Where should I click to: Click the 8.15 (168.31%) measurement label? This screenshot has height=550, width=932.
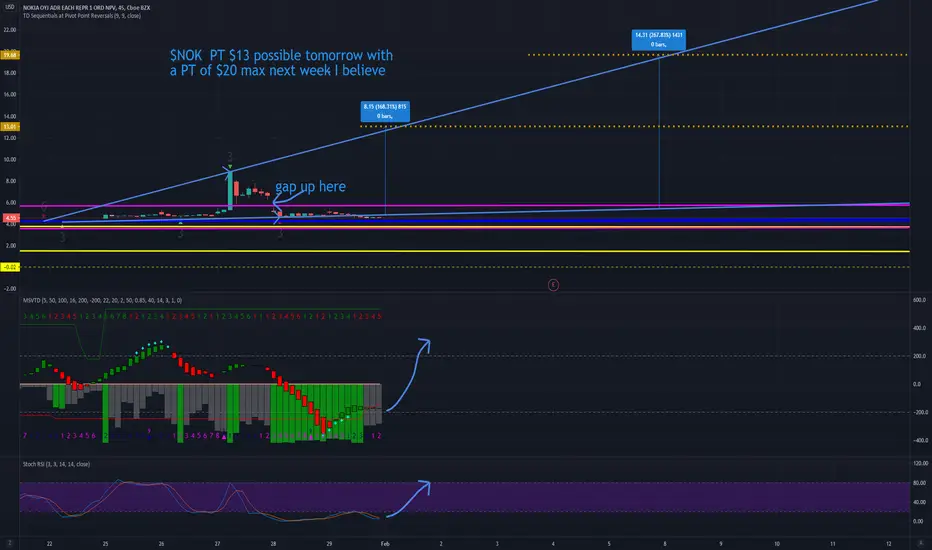(385, 111)
